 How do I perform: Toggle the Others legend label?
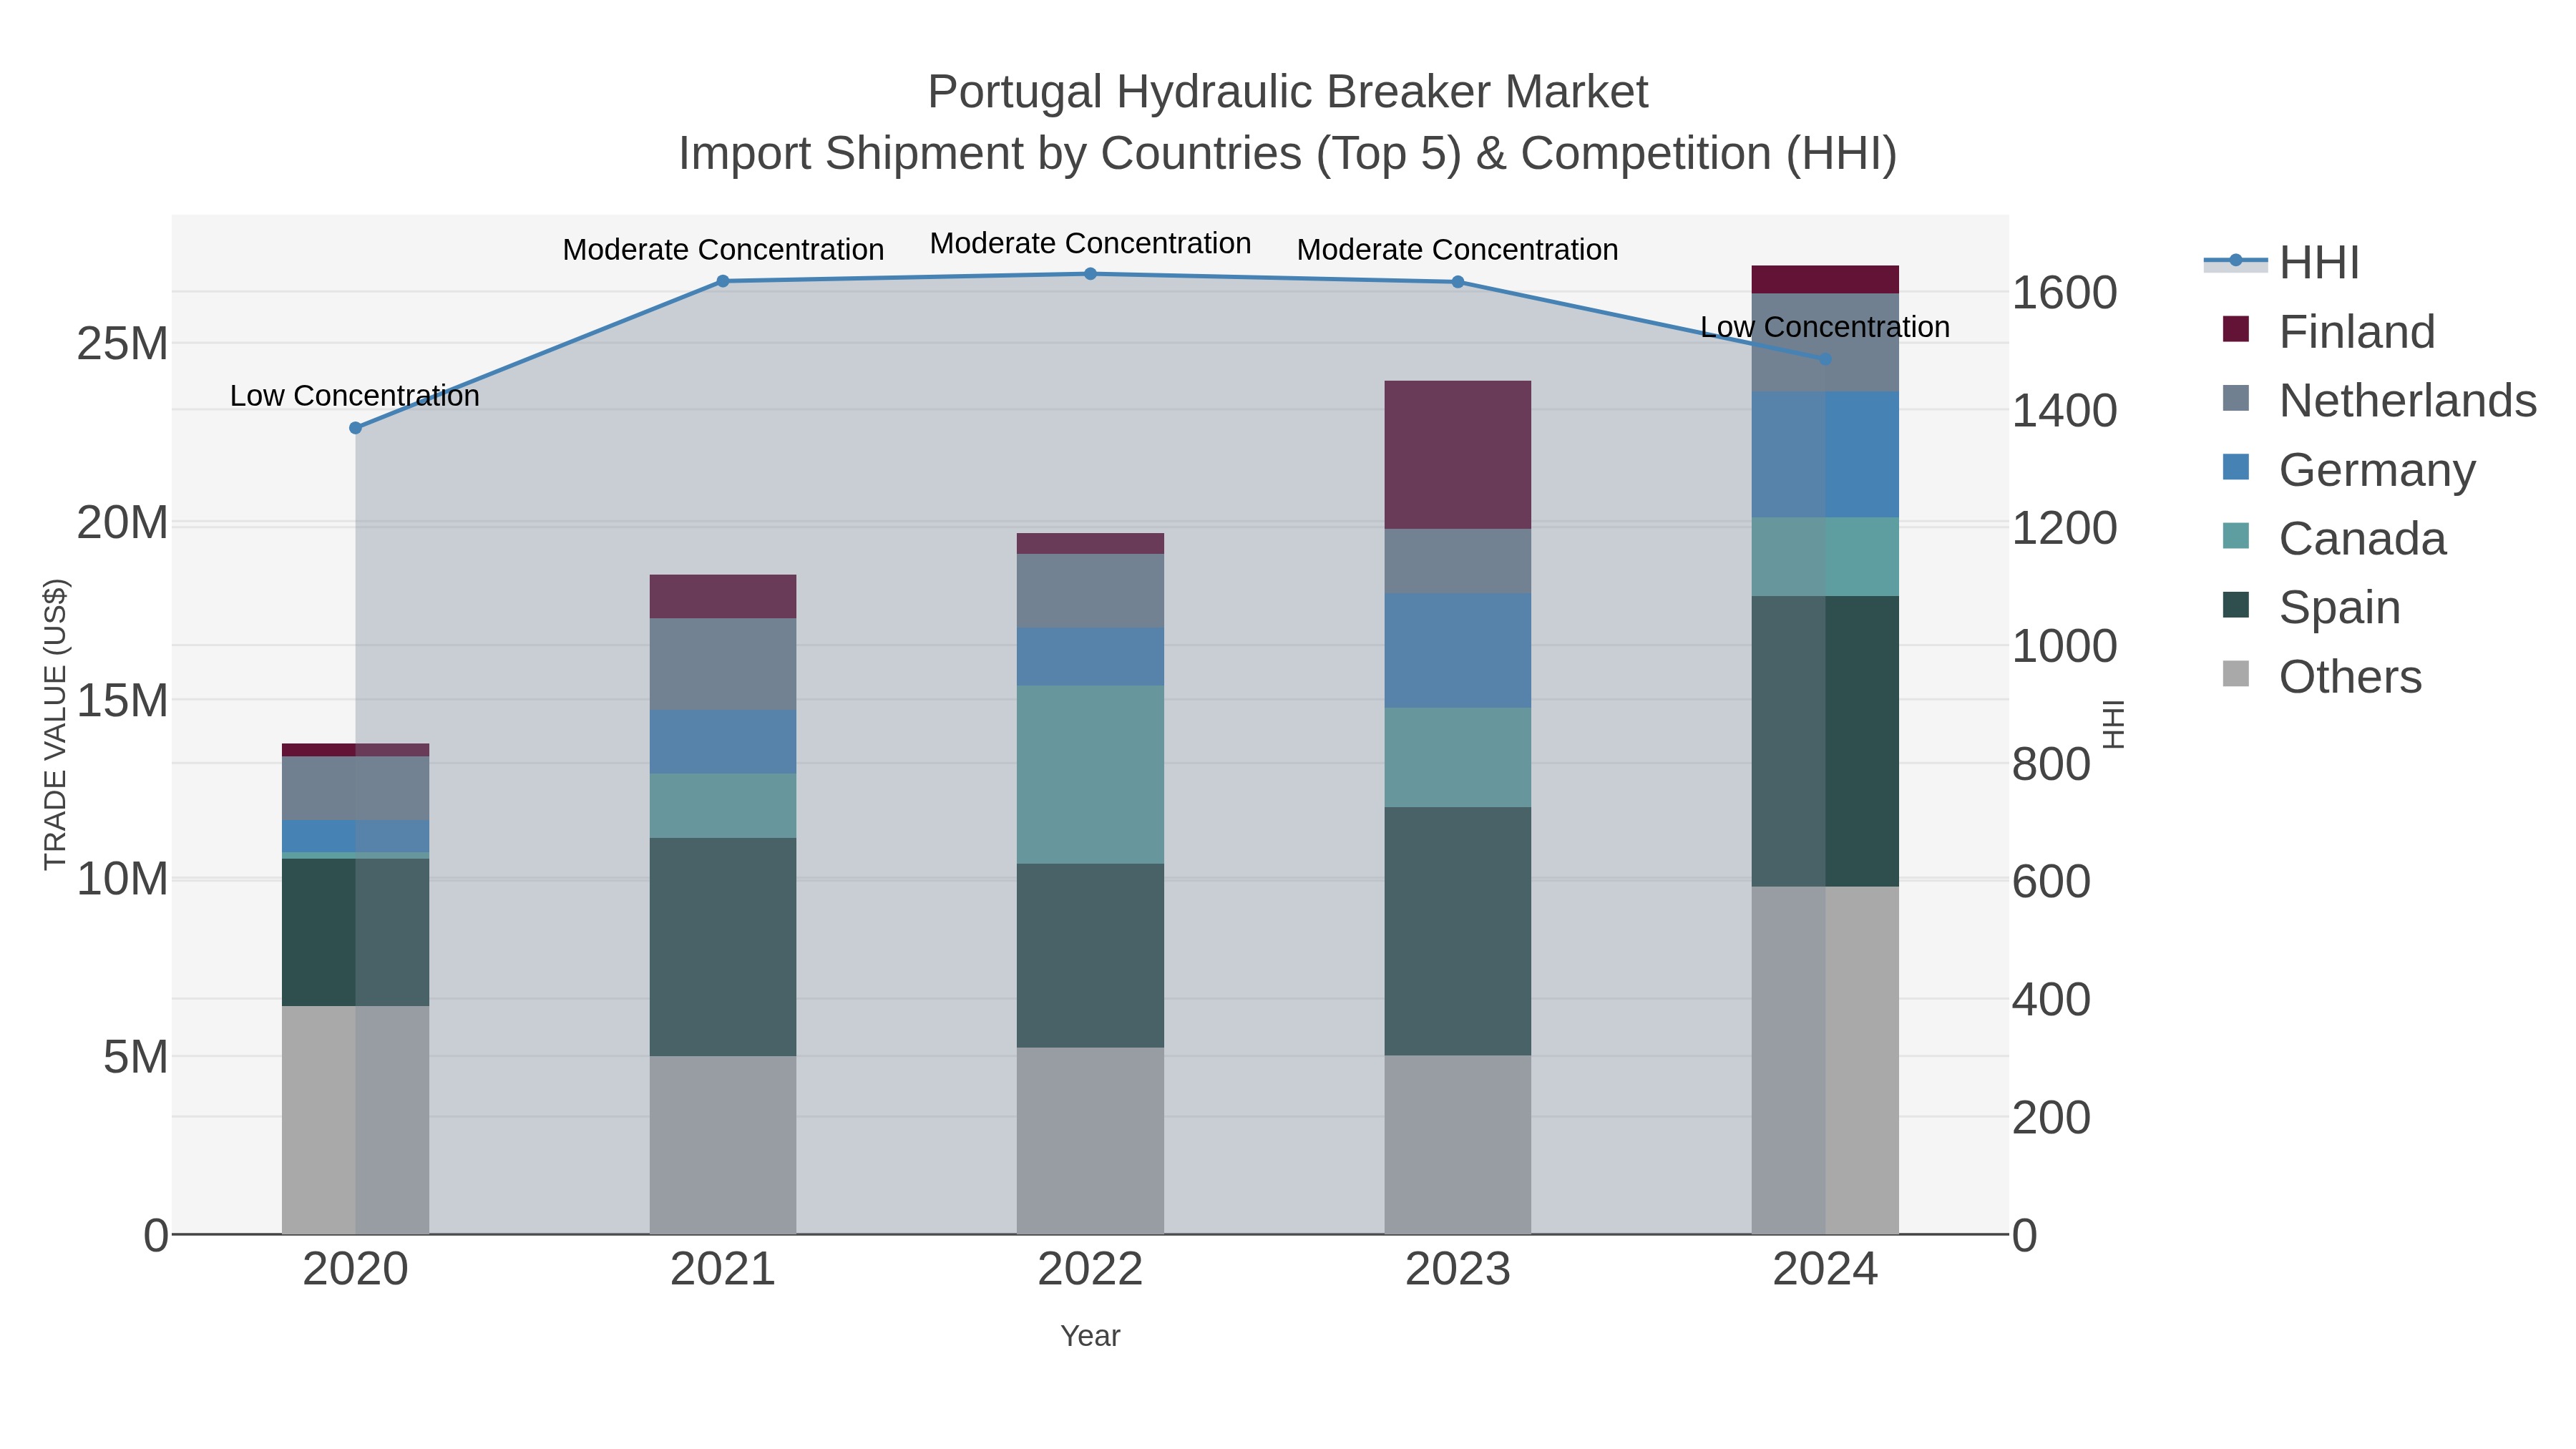click(2350, 677)
